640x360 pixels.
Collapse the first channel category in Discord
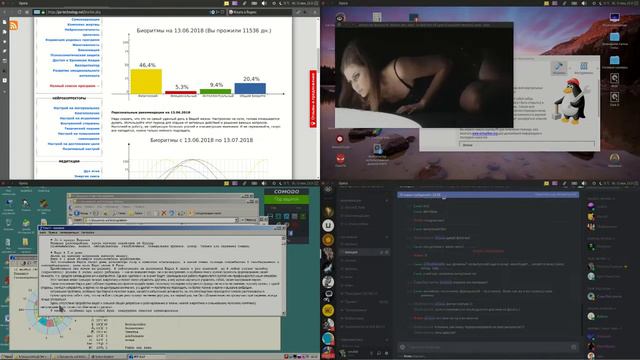coord(351,200)
